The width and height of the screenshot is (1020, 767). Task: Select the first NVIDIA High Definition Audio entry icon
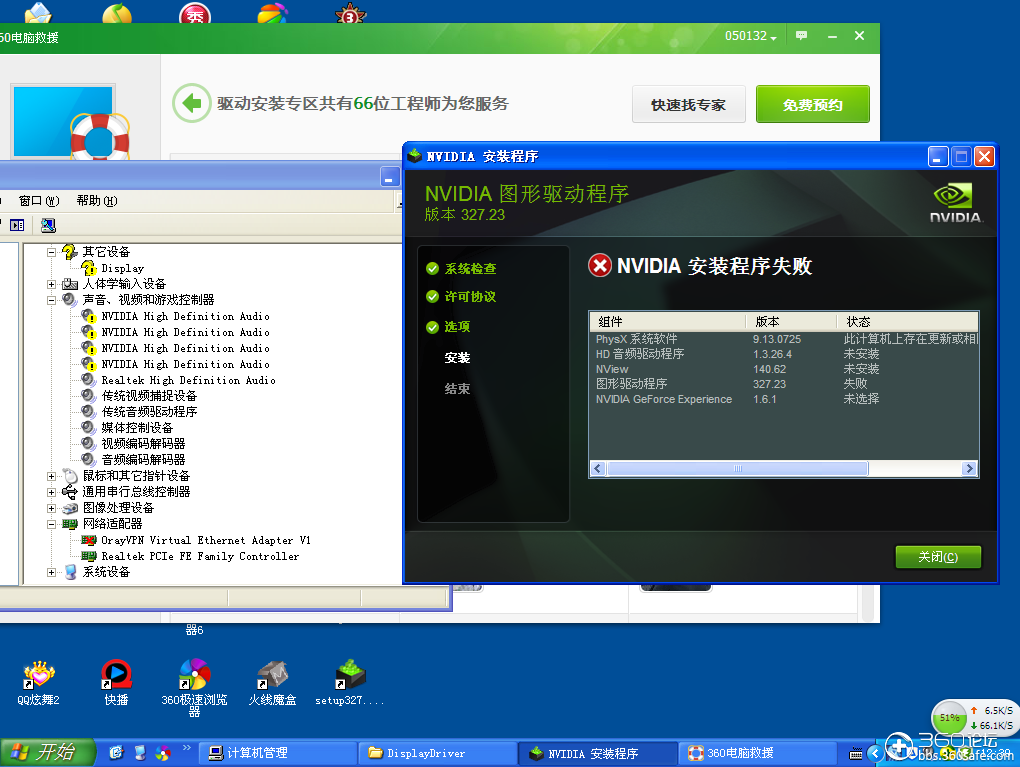pyautogui.click(x=89, y=316)
